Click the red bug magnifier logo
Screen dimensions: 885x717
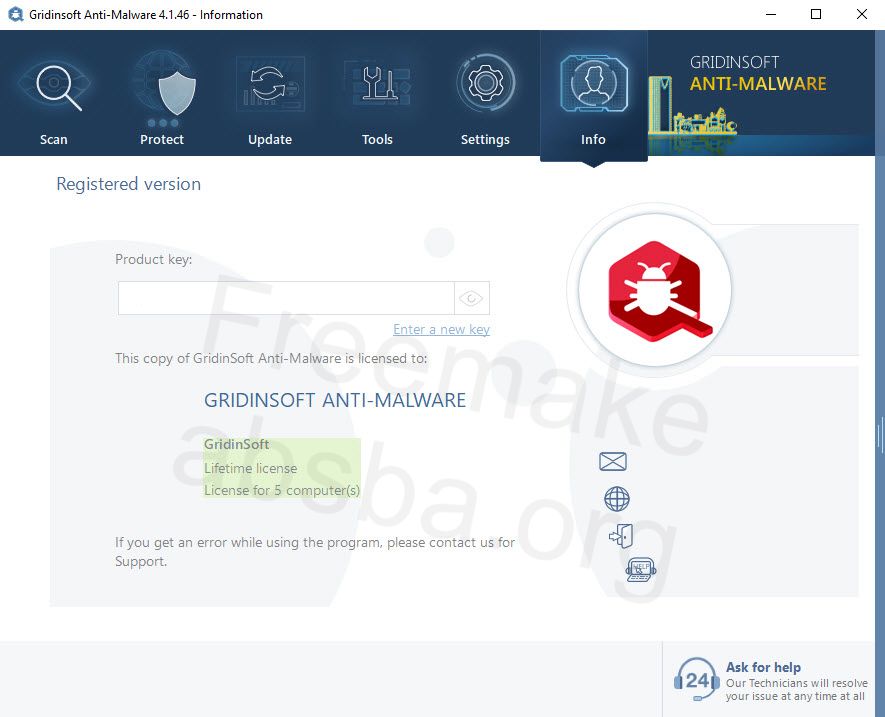click(658, 291)
